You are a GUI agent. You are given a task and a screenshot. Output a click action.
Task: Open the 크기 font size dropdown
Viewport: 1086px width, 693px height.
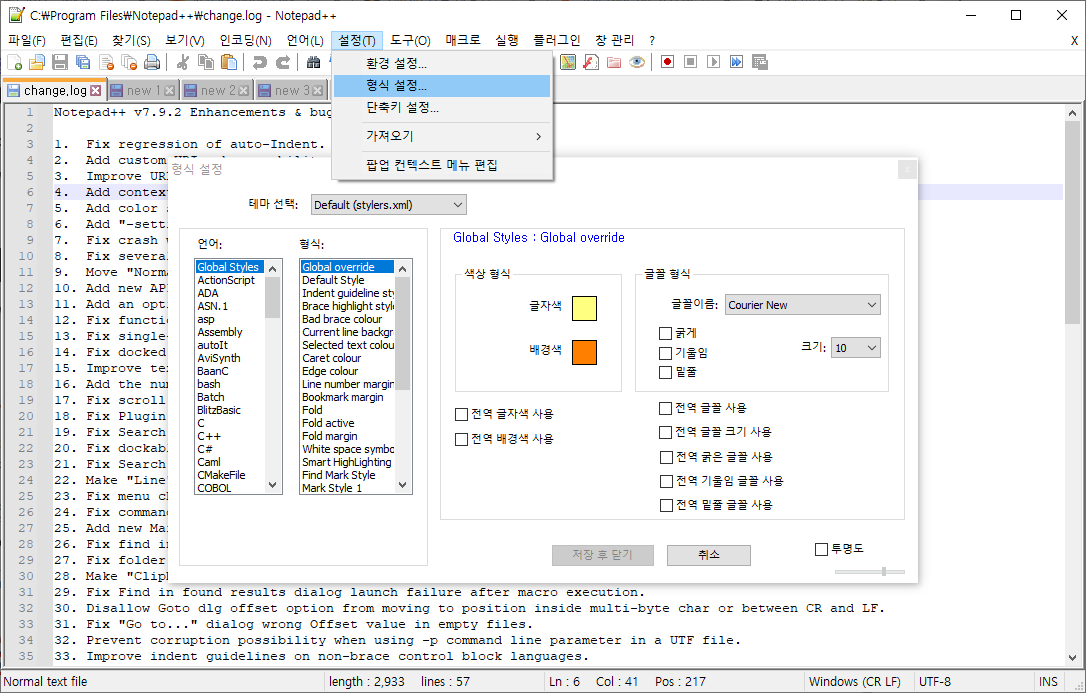856,348
